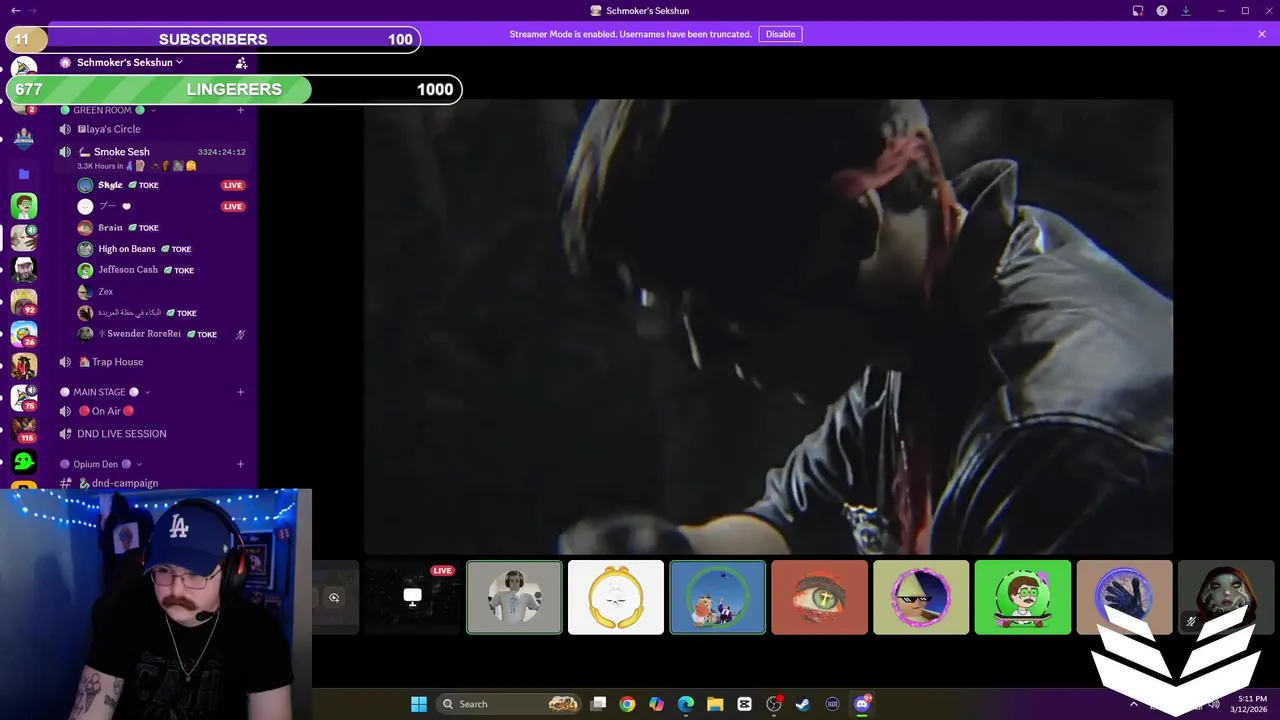Open server icon with 115 badge

tap(24, 429)
